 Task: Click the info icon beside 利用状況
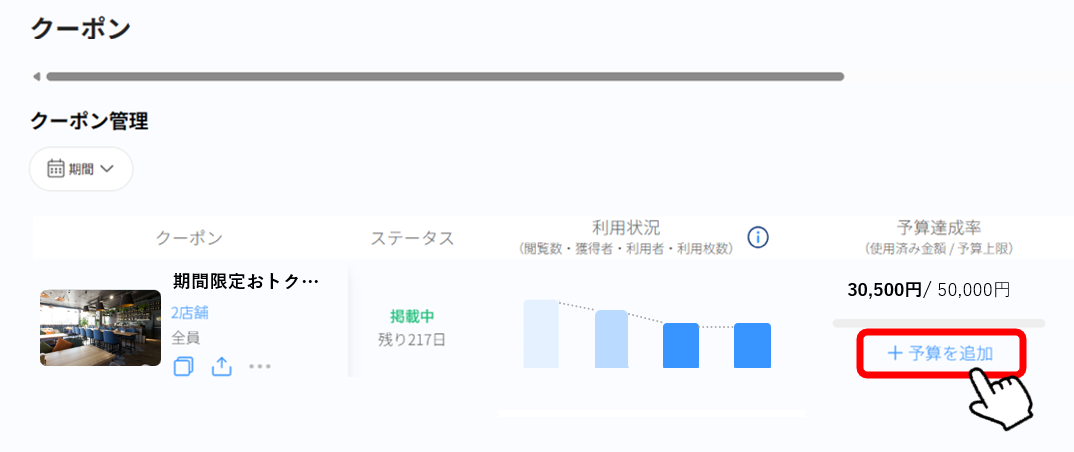click(758, 237)
